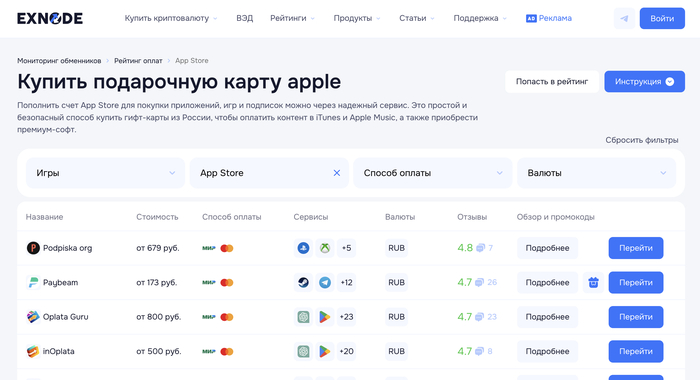Navigate to Рейтинг оплат breadcrumb
This screenshot has height=380, width=700.
click(x=138, y=61)
